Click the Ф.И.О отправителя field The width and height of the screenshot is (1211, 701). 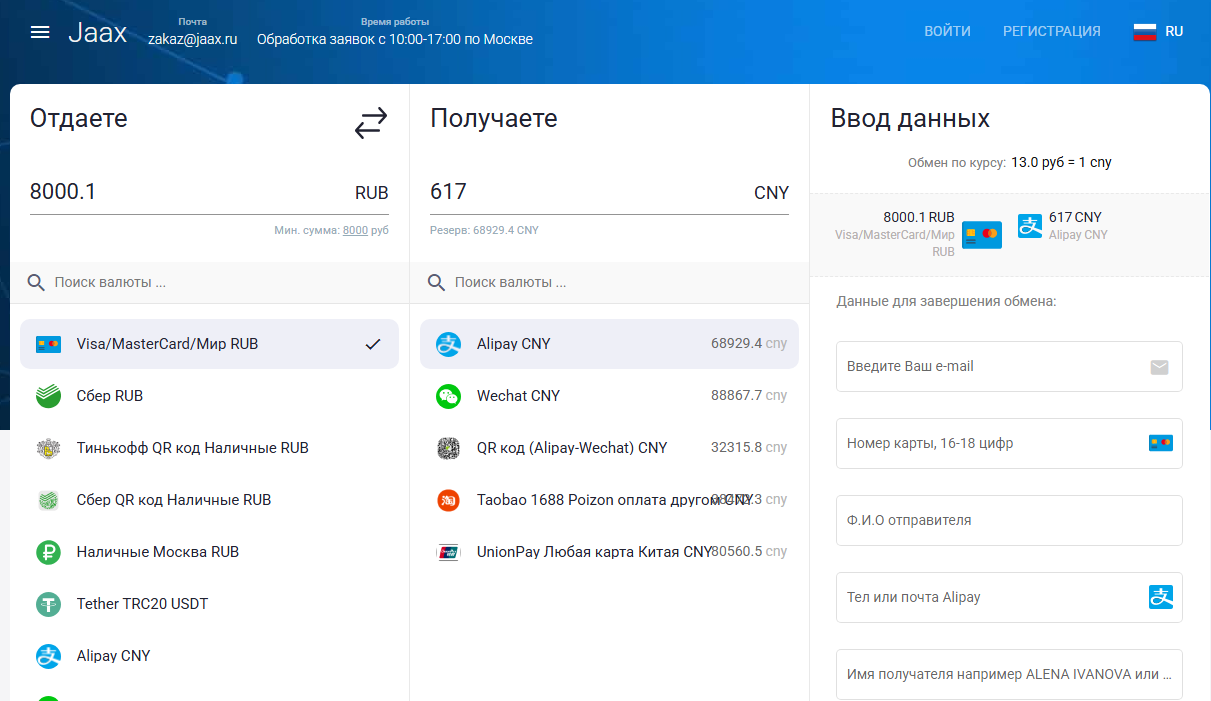pyautogui.click(x=1009, y=520)
